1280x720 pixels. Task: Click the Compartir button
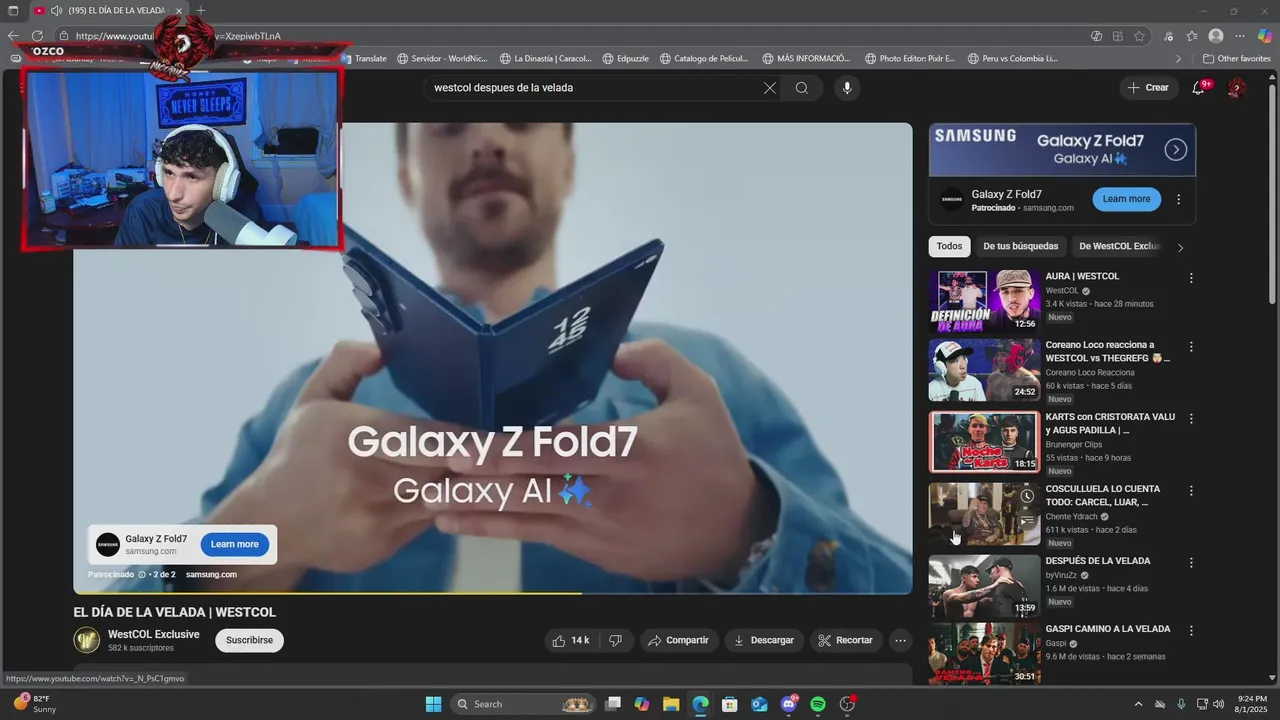(x=679, y=640)
